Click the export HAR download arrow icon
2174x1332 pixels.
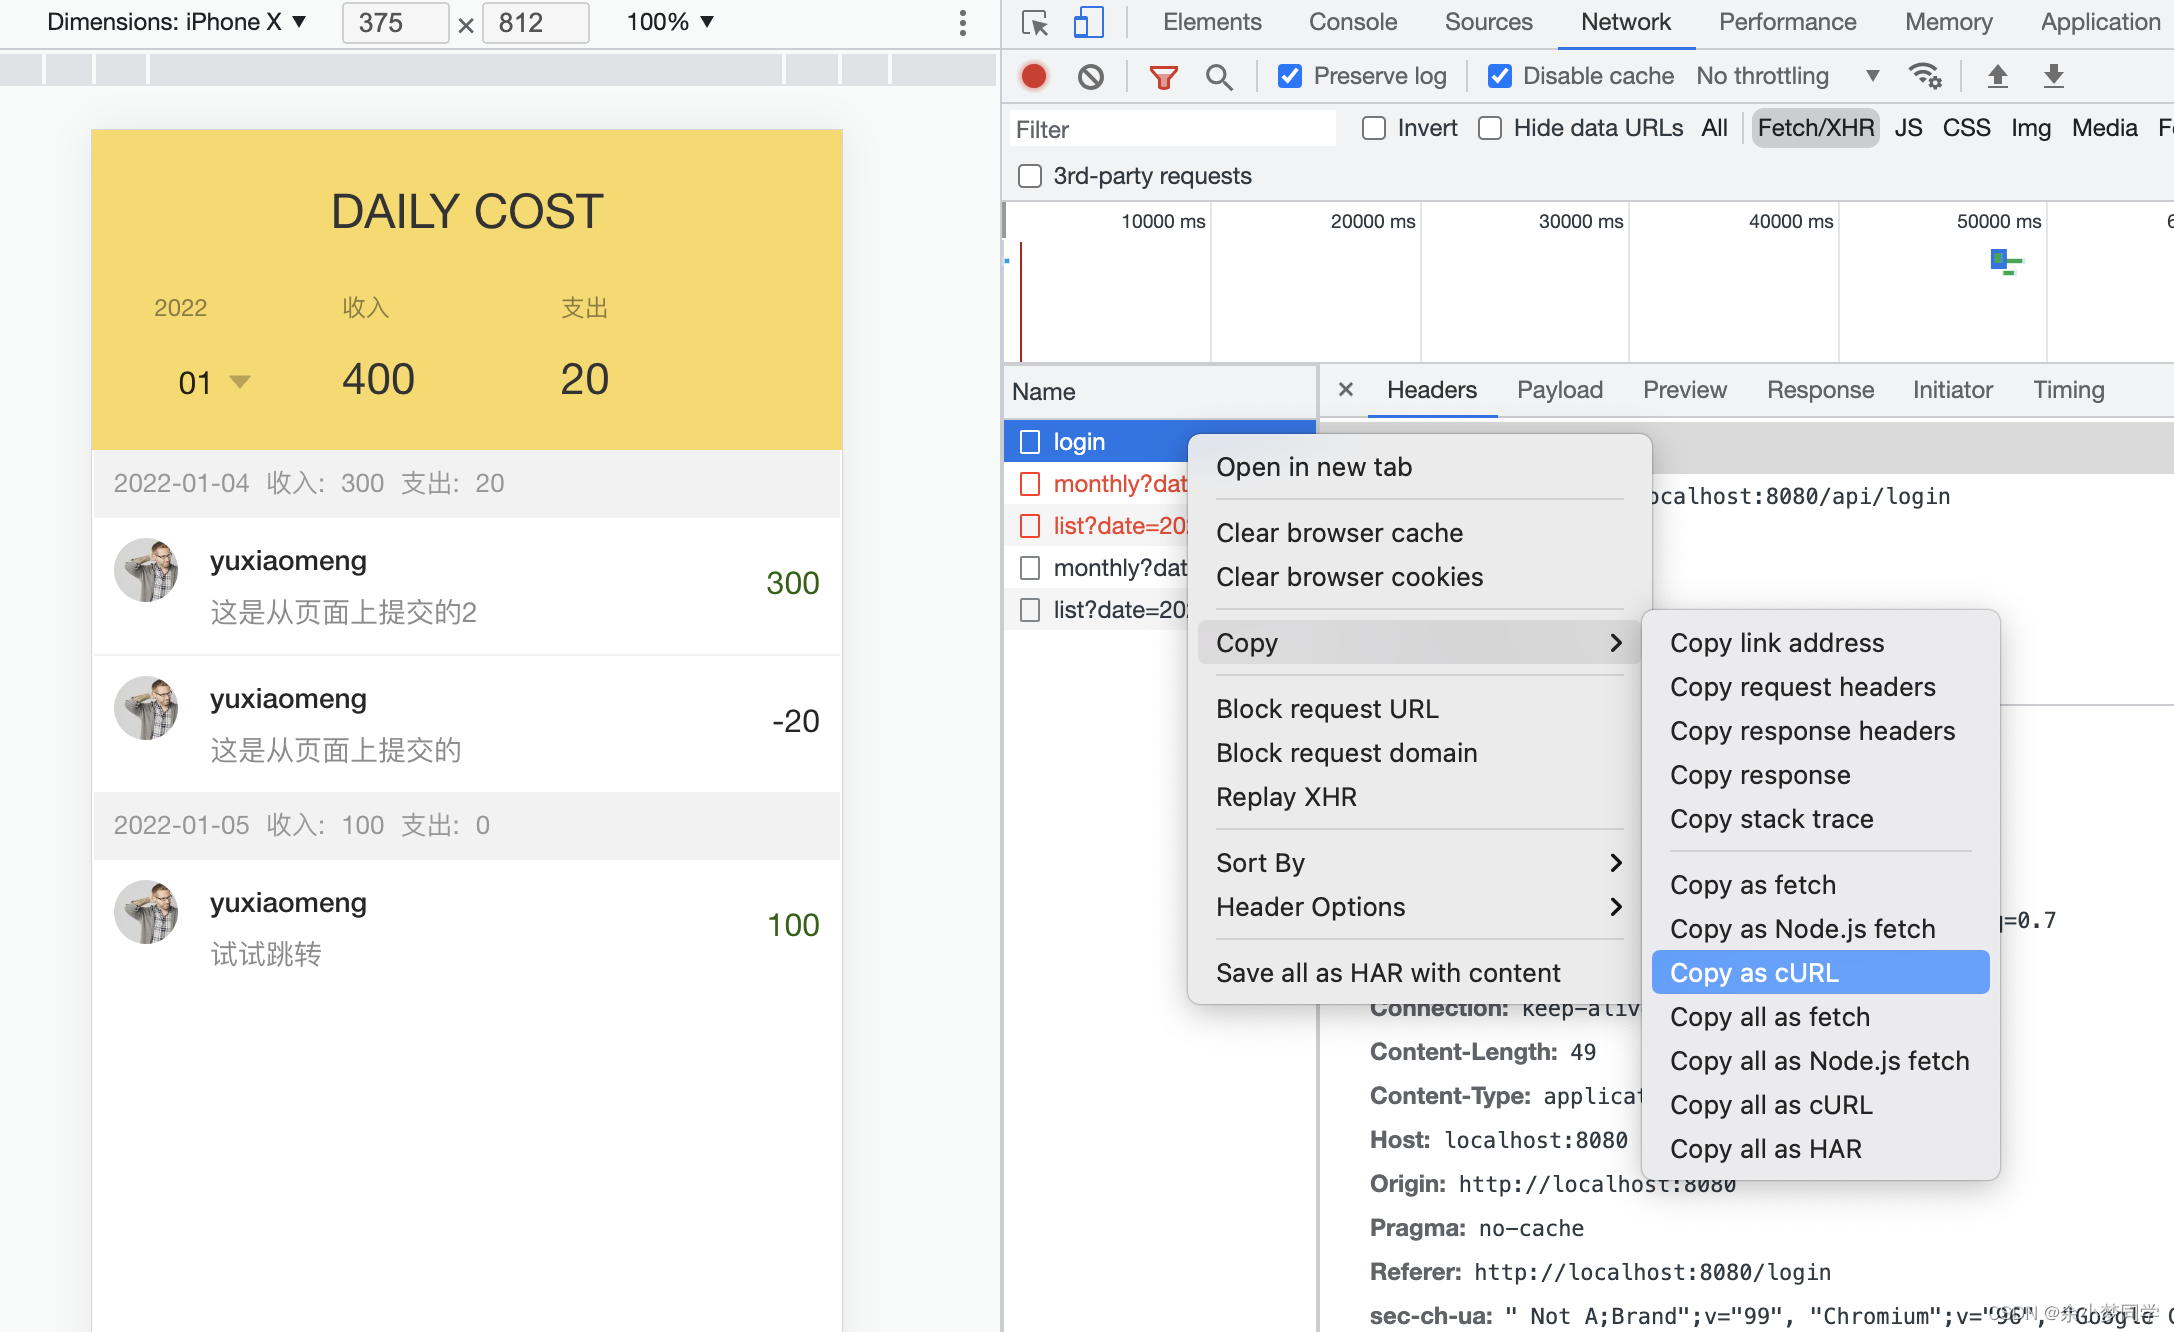click(x=2053, y=76)
